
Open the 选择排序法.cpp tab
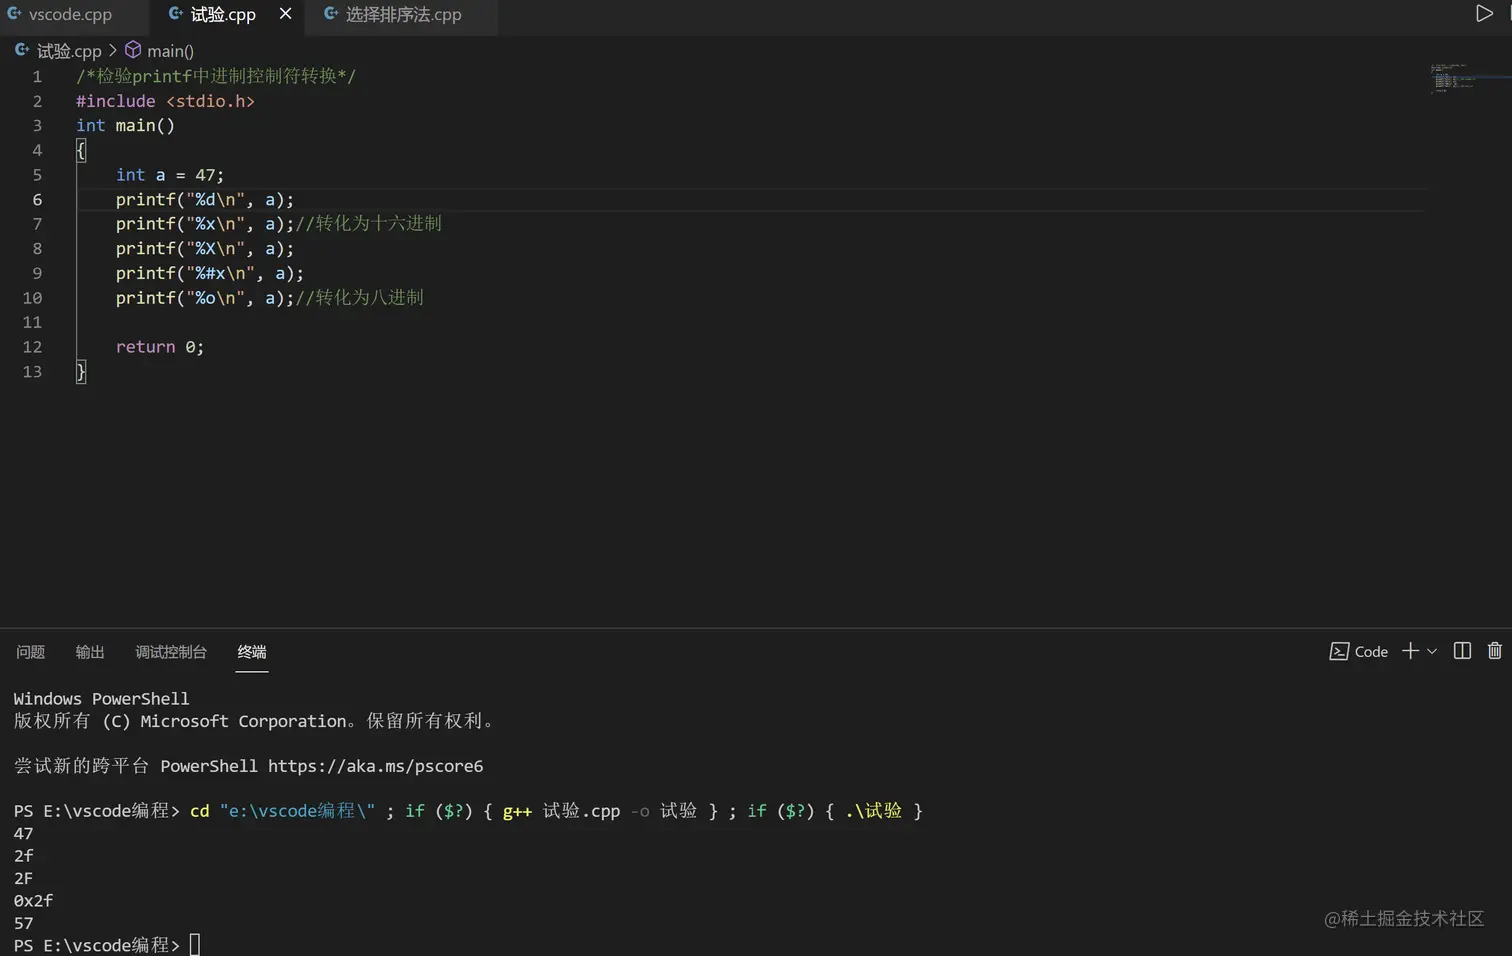(403, 14)
